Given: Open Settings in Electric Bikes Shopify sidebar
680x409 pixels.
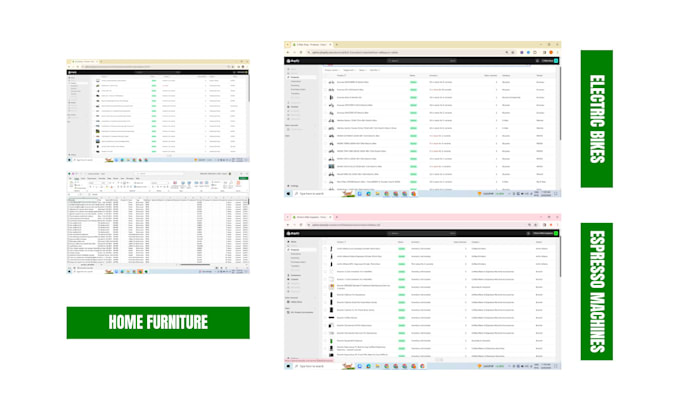Looking at the screenshot, I should click(293, 186).
